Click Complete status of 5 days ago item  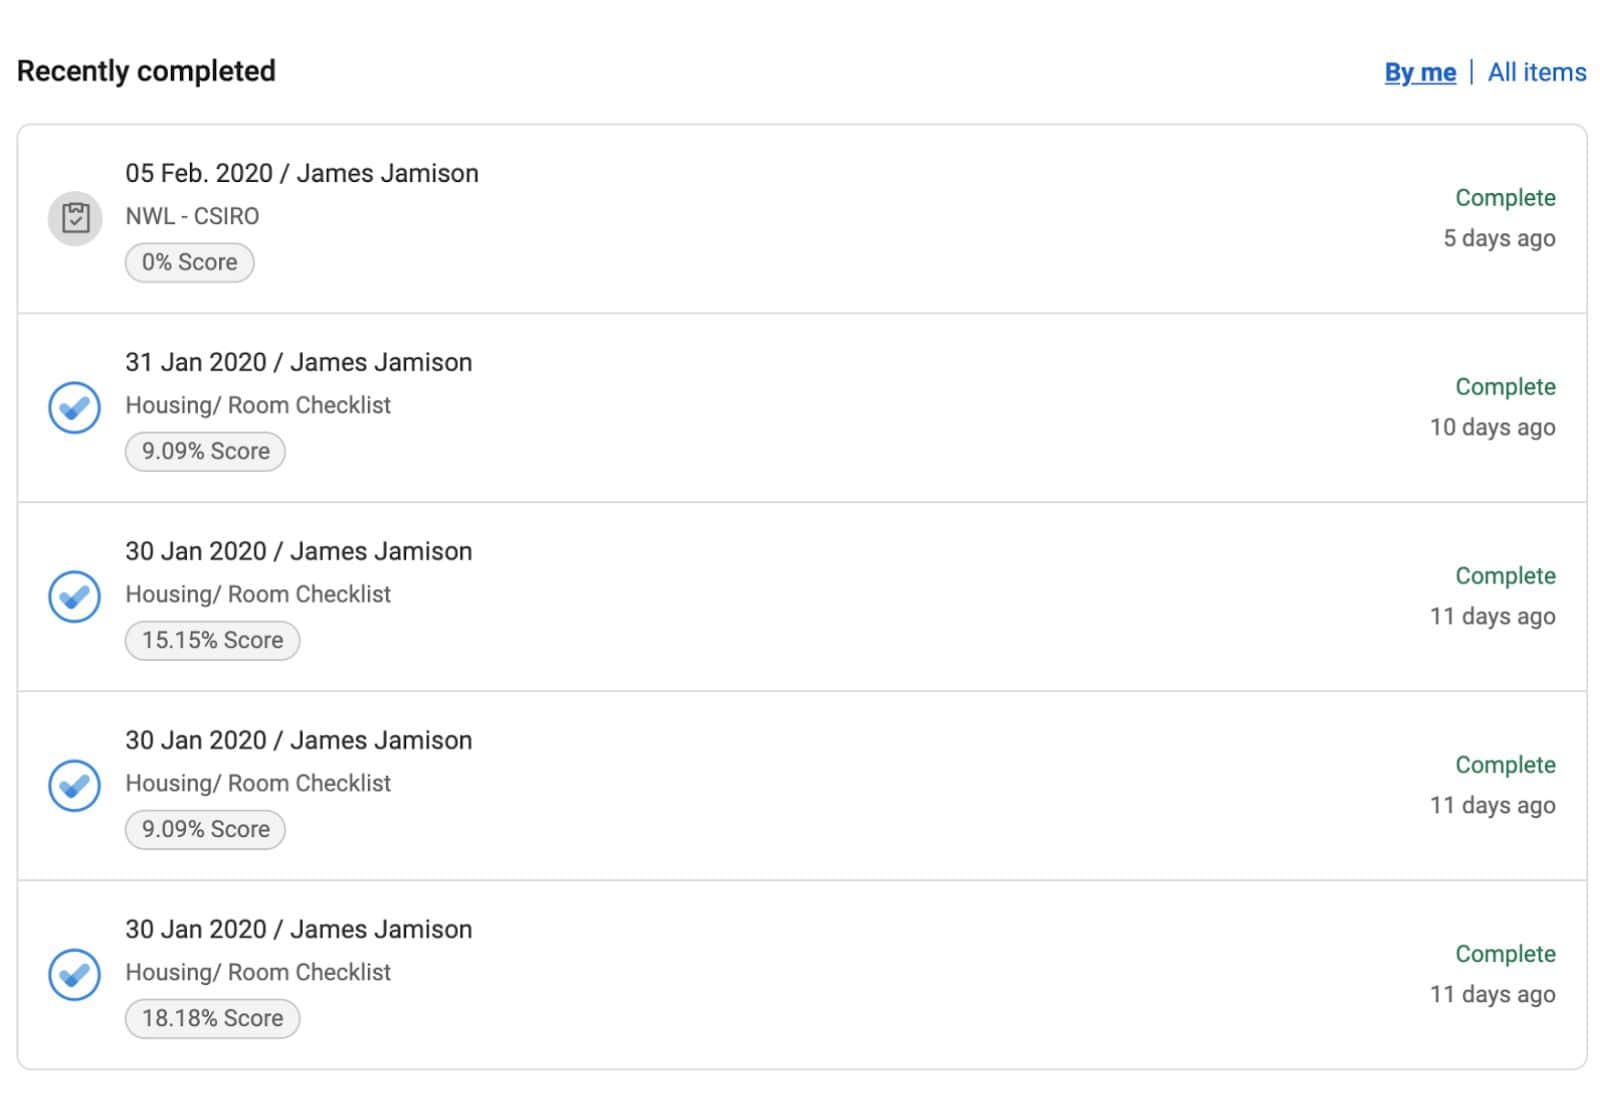click(x=1504, y=198)
